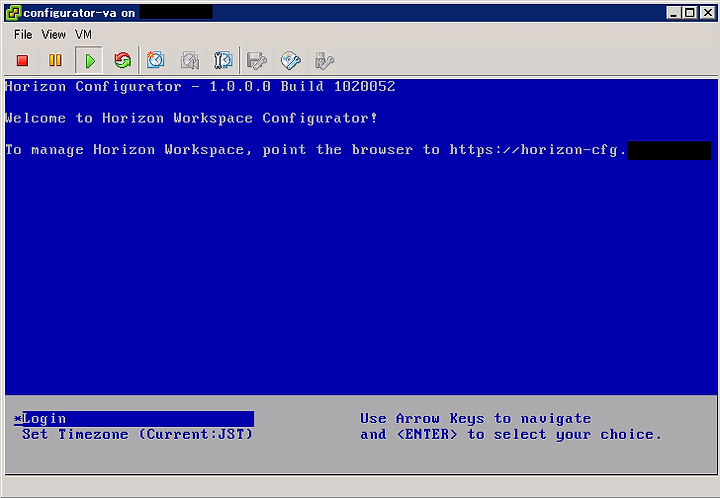Click the red Power Off button
Image resolution: width=720 pixels, height=498 pixels.
[x=22, y=60]
